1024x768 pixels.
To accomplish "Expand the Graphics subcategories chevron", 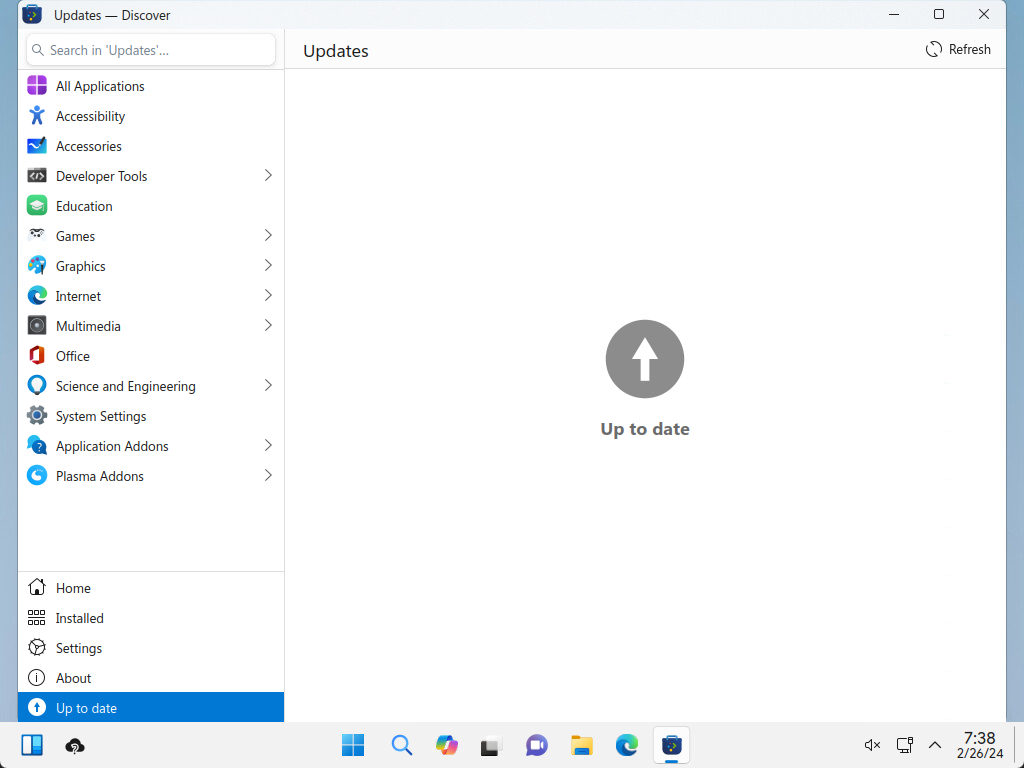I will 268,266.
